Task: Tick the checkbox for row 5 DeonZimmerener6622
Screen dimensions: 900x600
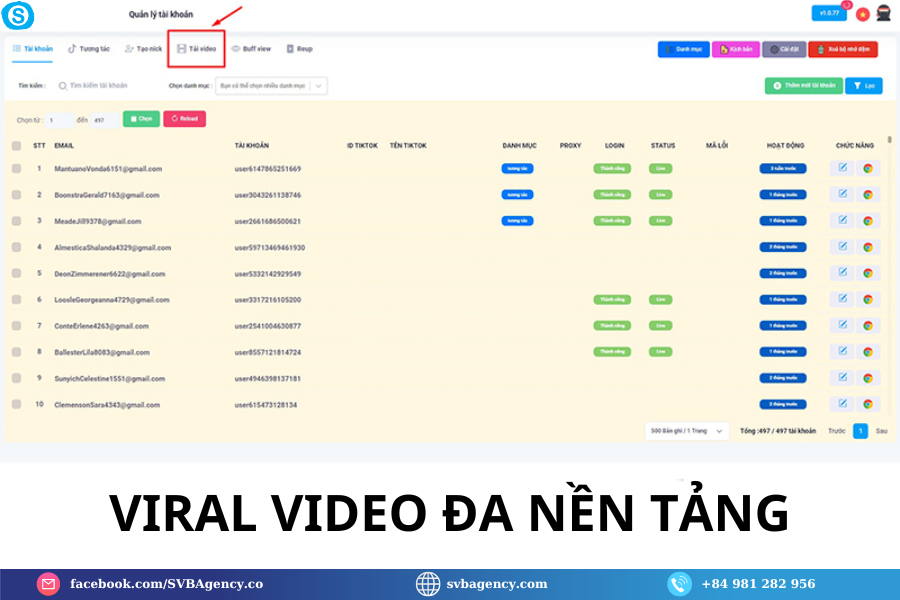Action: tap(14, 273)
